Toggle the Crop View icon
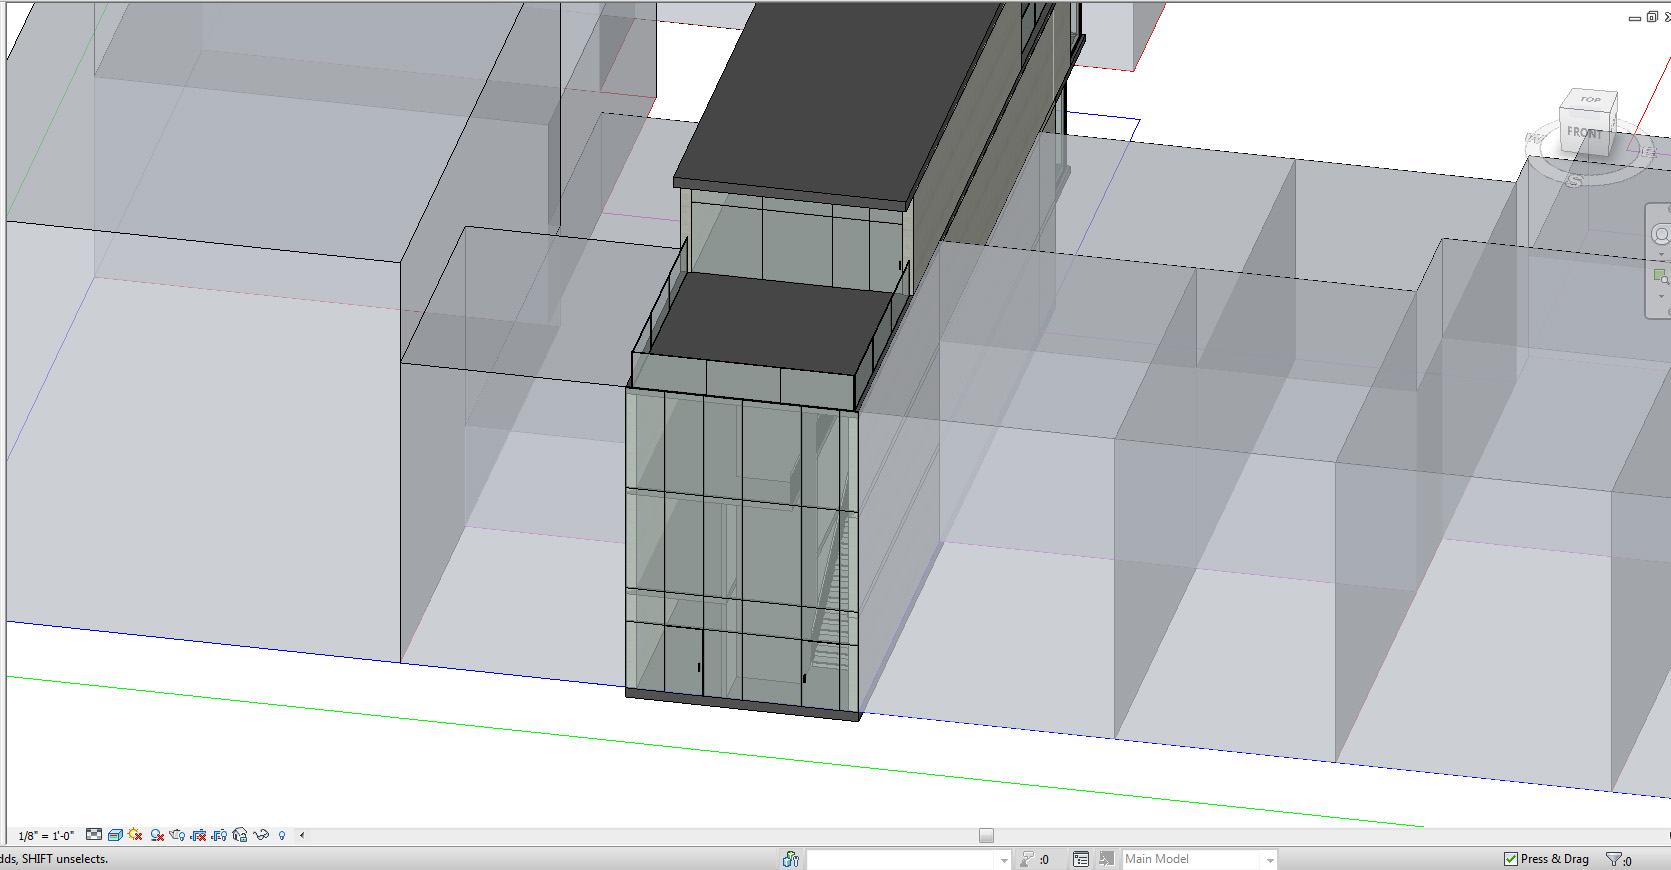1671x870 pixels. click(199, 835)
